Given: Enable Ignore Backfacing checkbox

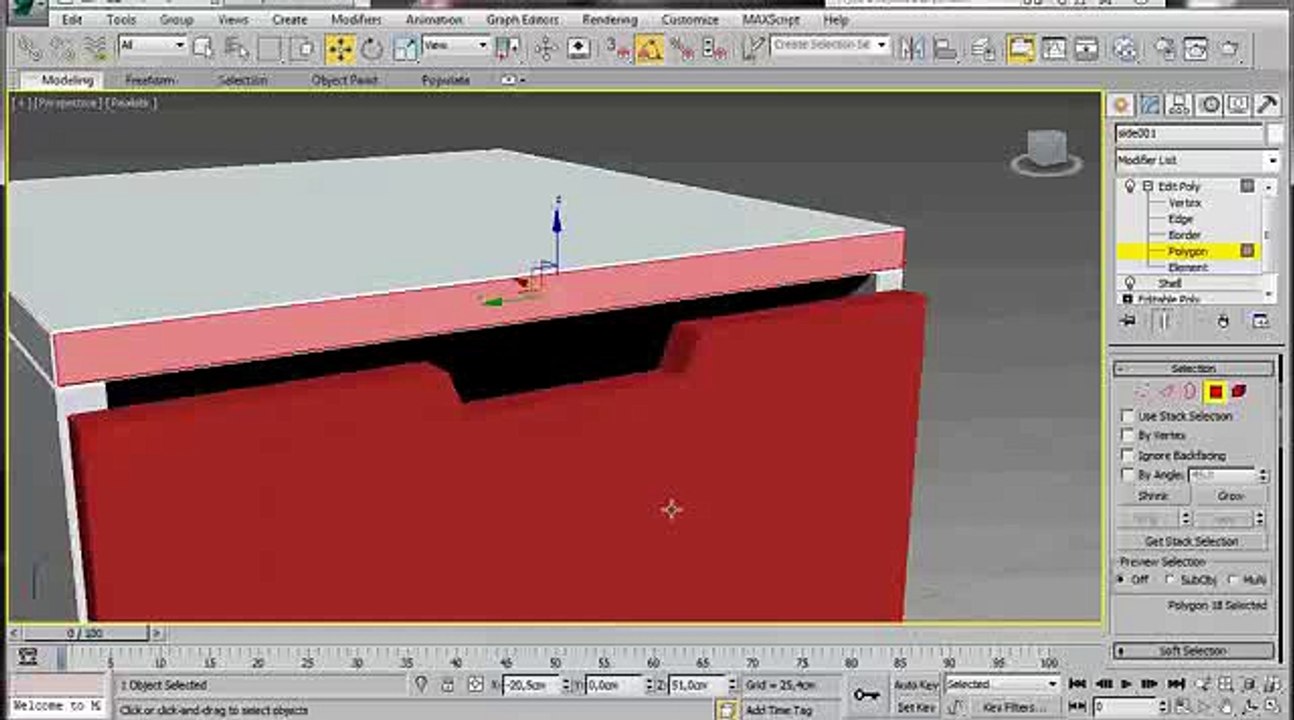Looking at the screenshot, I should [x=1128, y=456].
